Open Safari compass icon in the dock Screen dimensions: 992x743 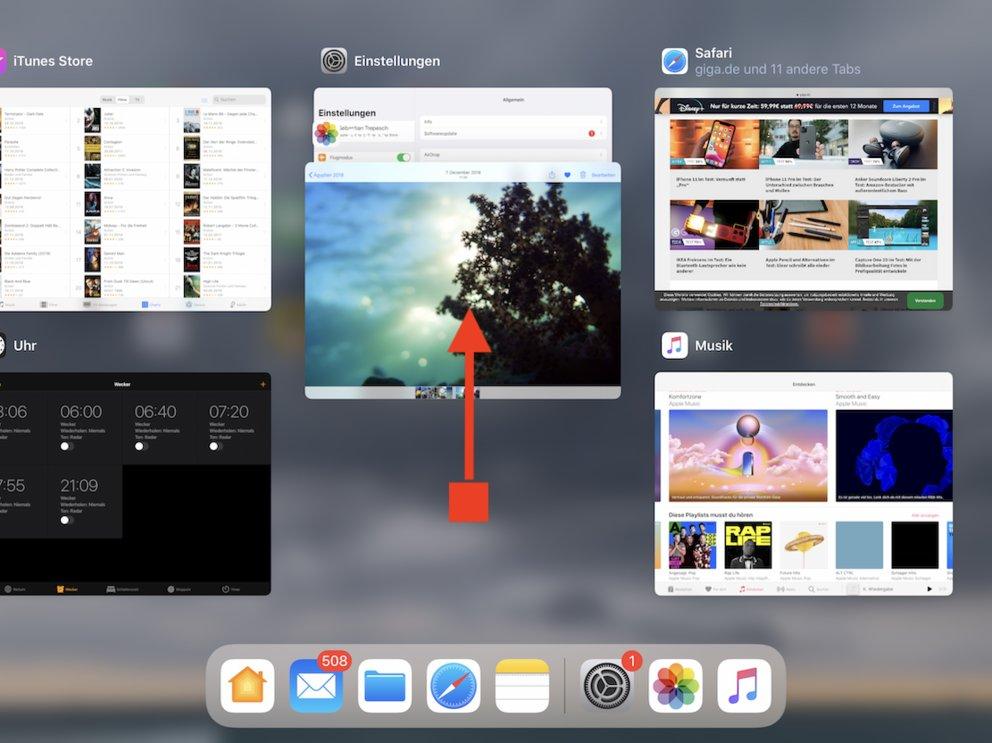click(x=454, y=686)
